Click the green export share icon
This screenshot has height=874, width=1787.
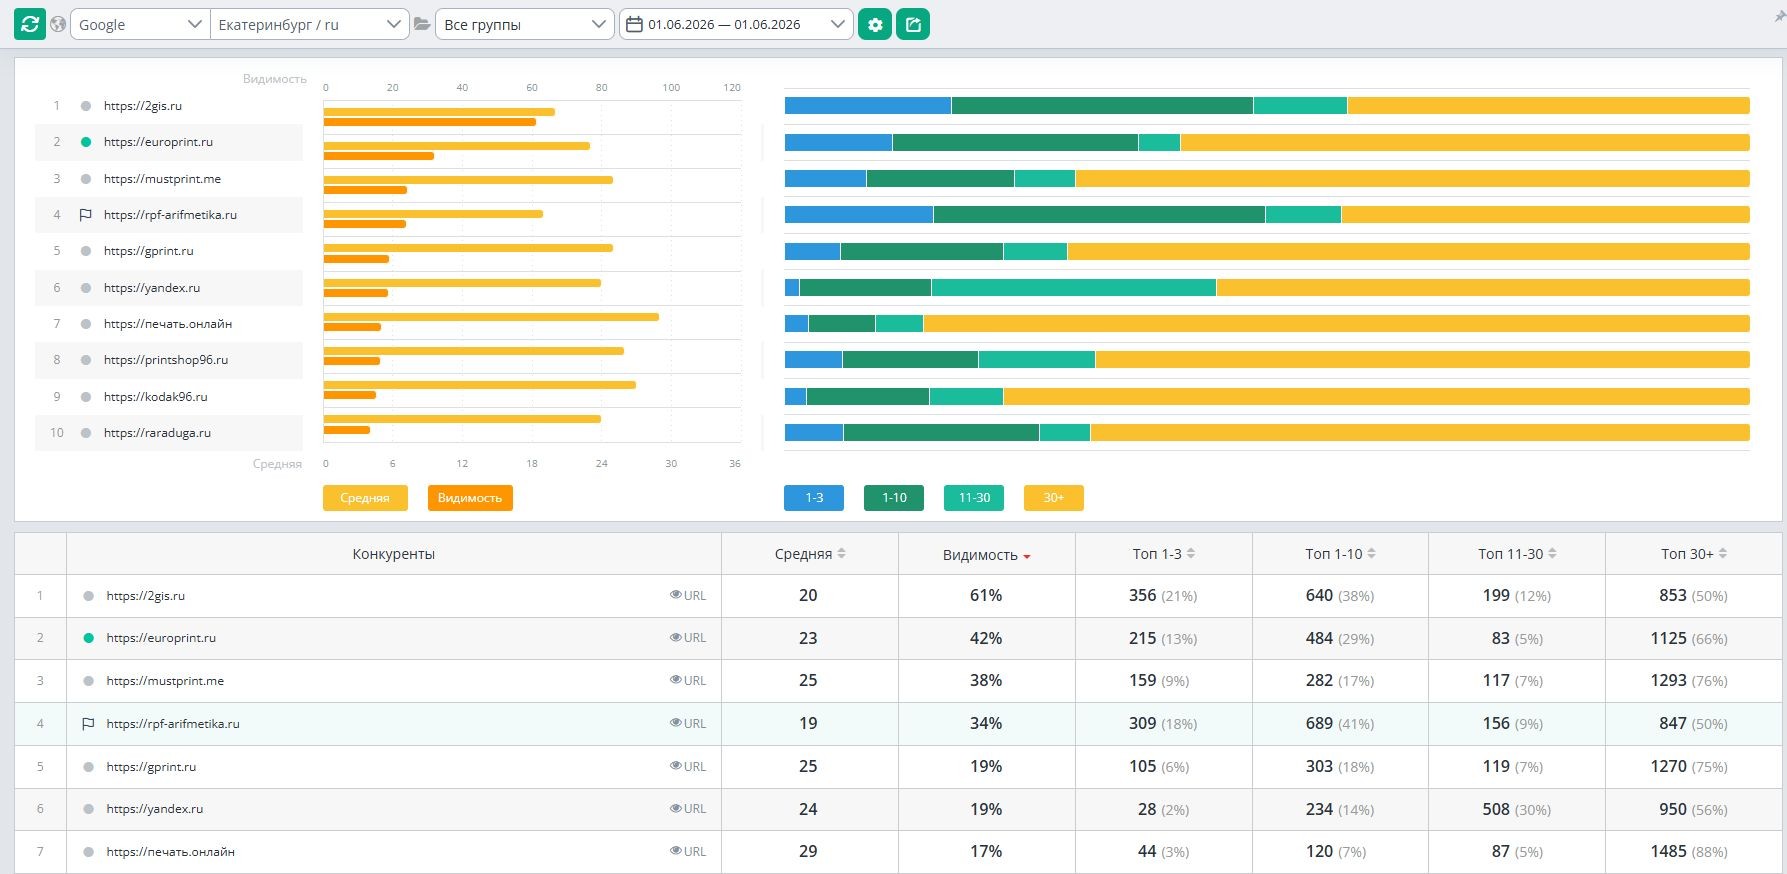pos(913,24)
